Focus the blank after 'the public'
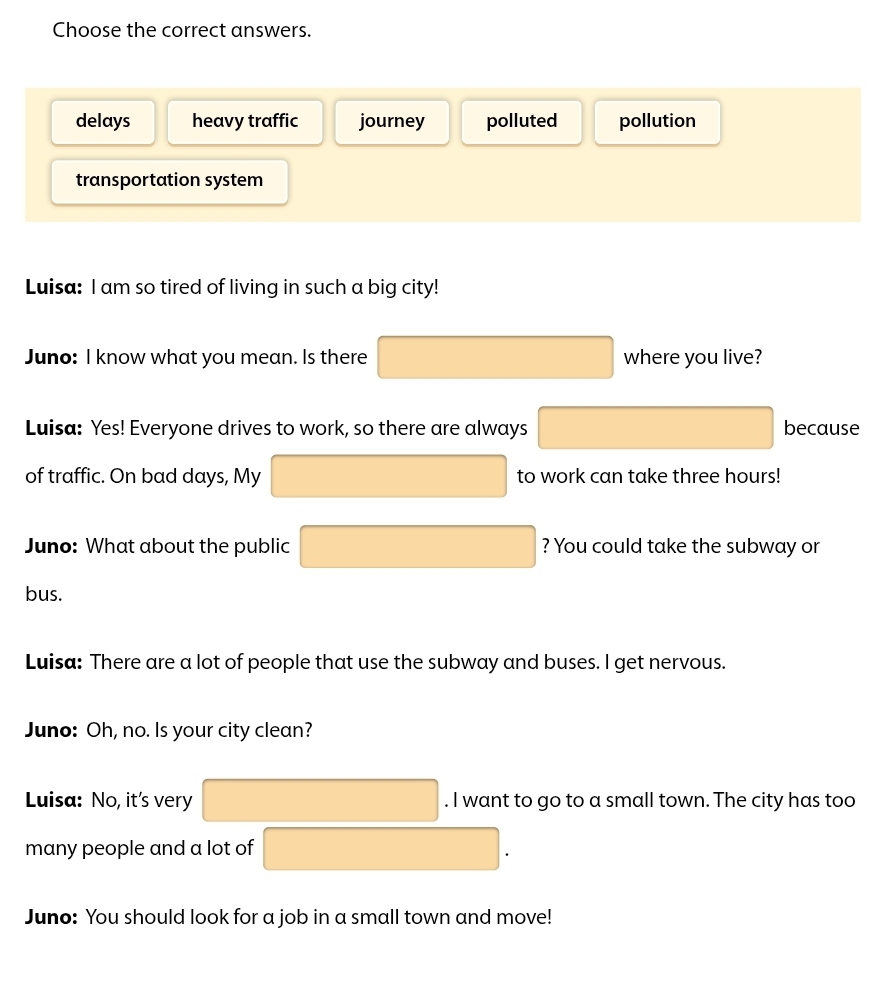The height and width of the screenshot is (985, 888). coord(417,547)
